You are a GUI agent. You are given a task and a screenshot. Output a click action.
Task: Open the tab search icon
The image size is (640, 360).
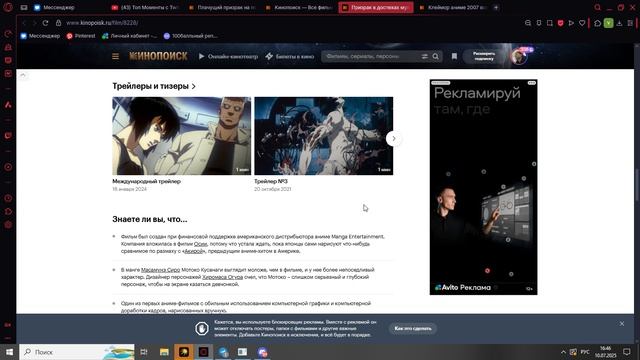coord(598,7)
